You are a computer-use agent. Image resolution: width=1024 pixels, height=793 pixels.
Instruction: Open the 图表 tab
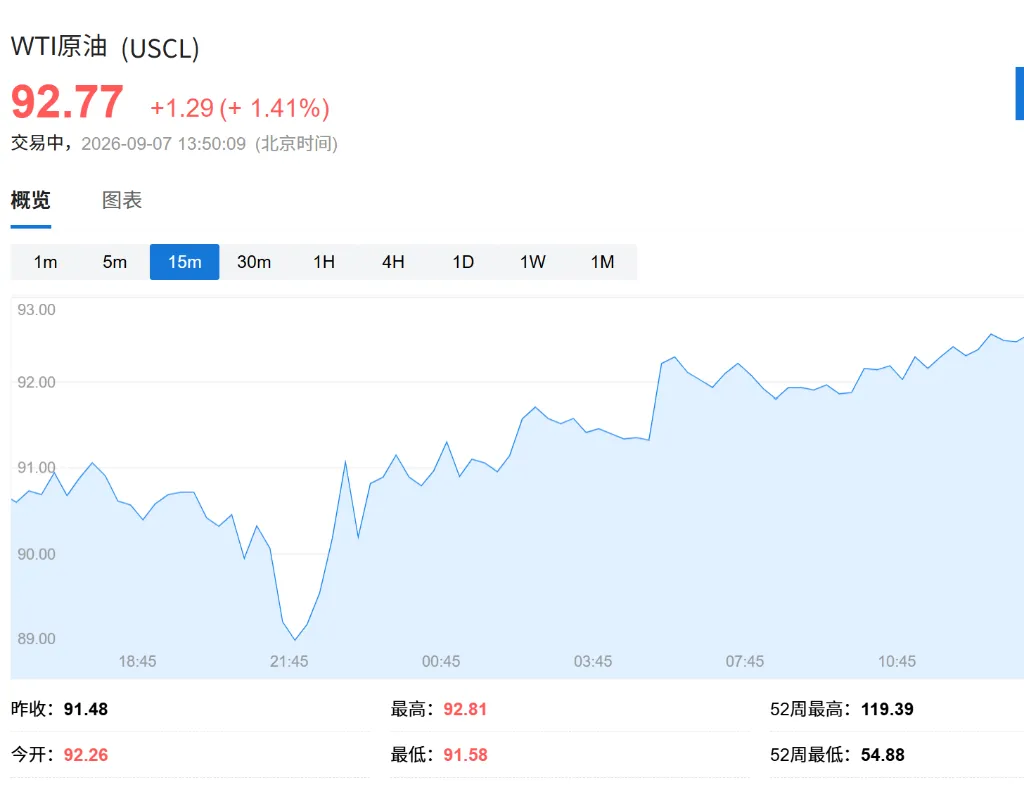tap(122, 200)
